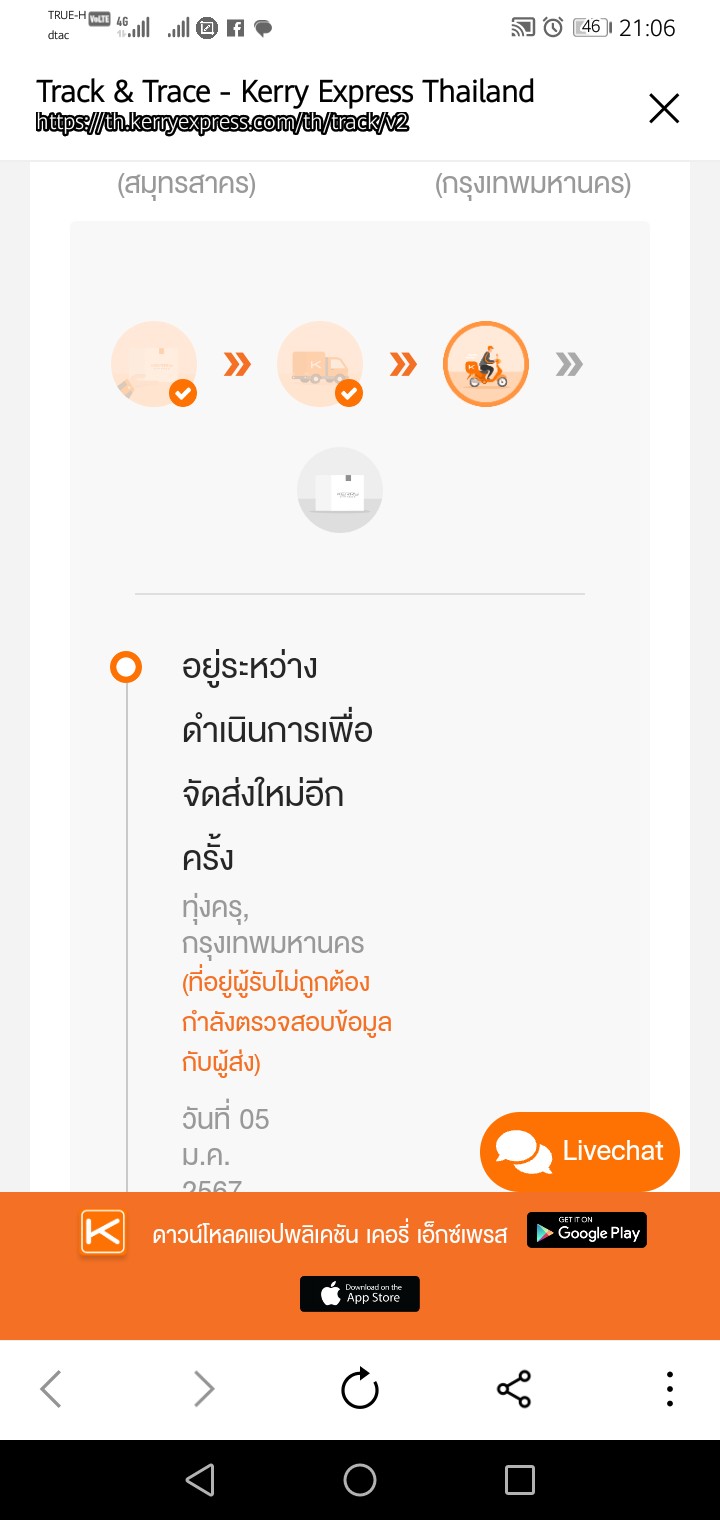The height and width of the screenshot is (1520, 720).
Task: Tap the Android recent apps square button
Action: point(520,1480)
